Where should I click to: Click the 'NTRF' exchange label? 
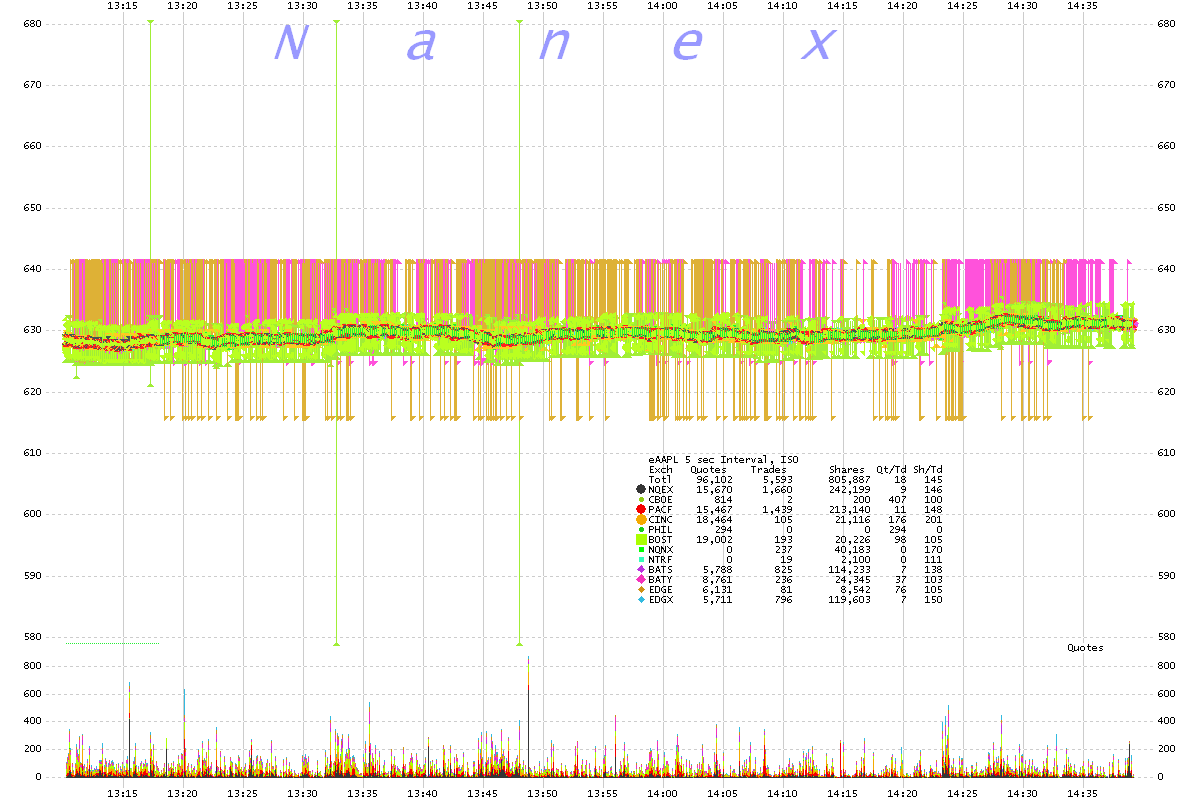pos(661,559)
